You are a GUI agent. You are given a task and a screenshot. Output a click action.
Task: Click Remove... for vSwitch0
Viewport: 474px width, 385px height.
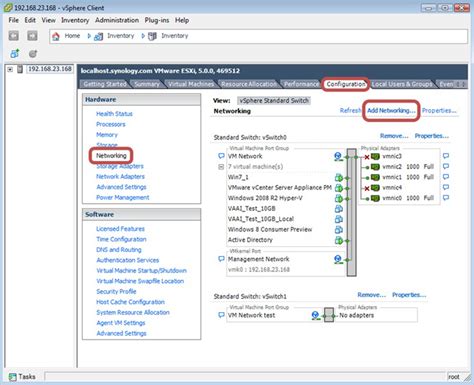pyautogui.click(x=394, y=136)
